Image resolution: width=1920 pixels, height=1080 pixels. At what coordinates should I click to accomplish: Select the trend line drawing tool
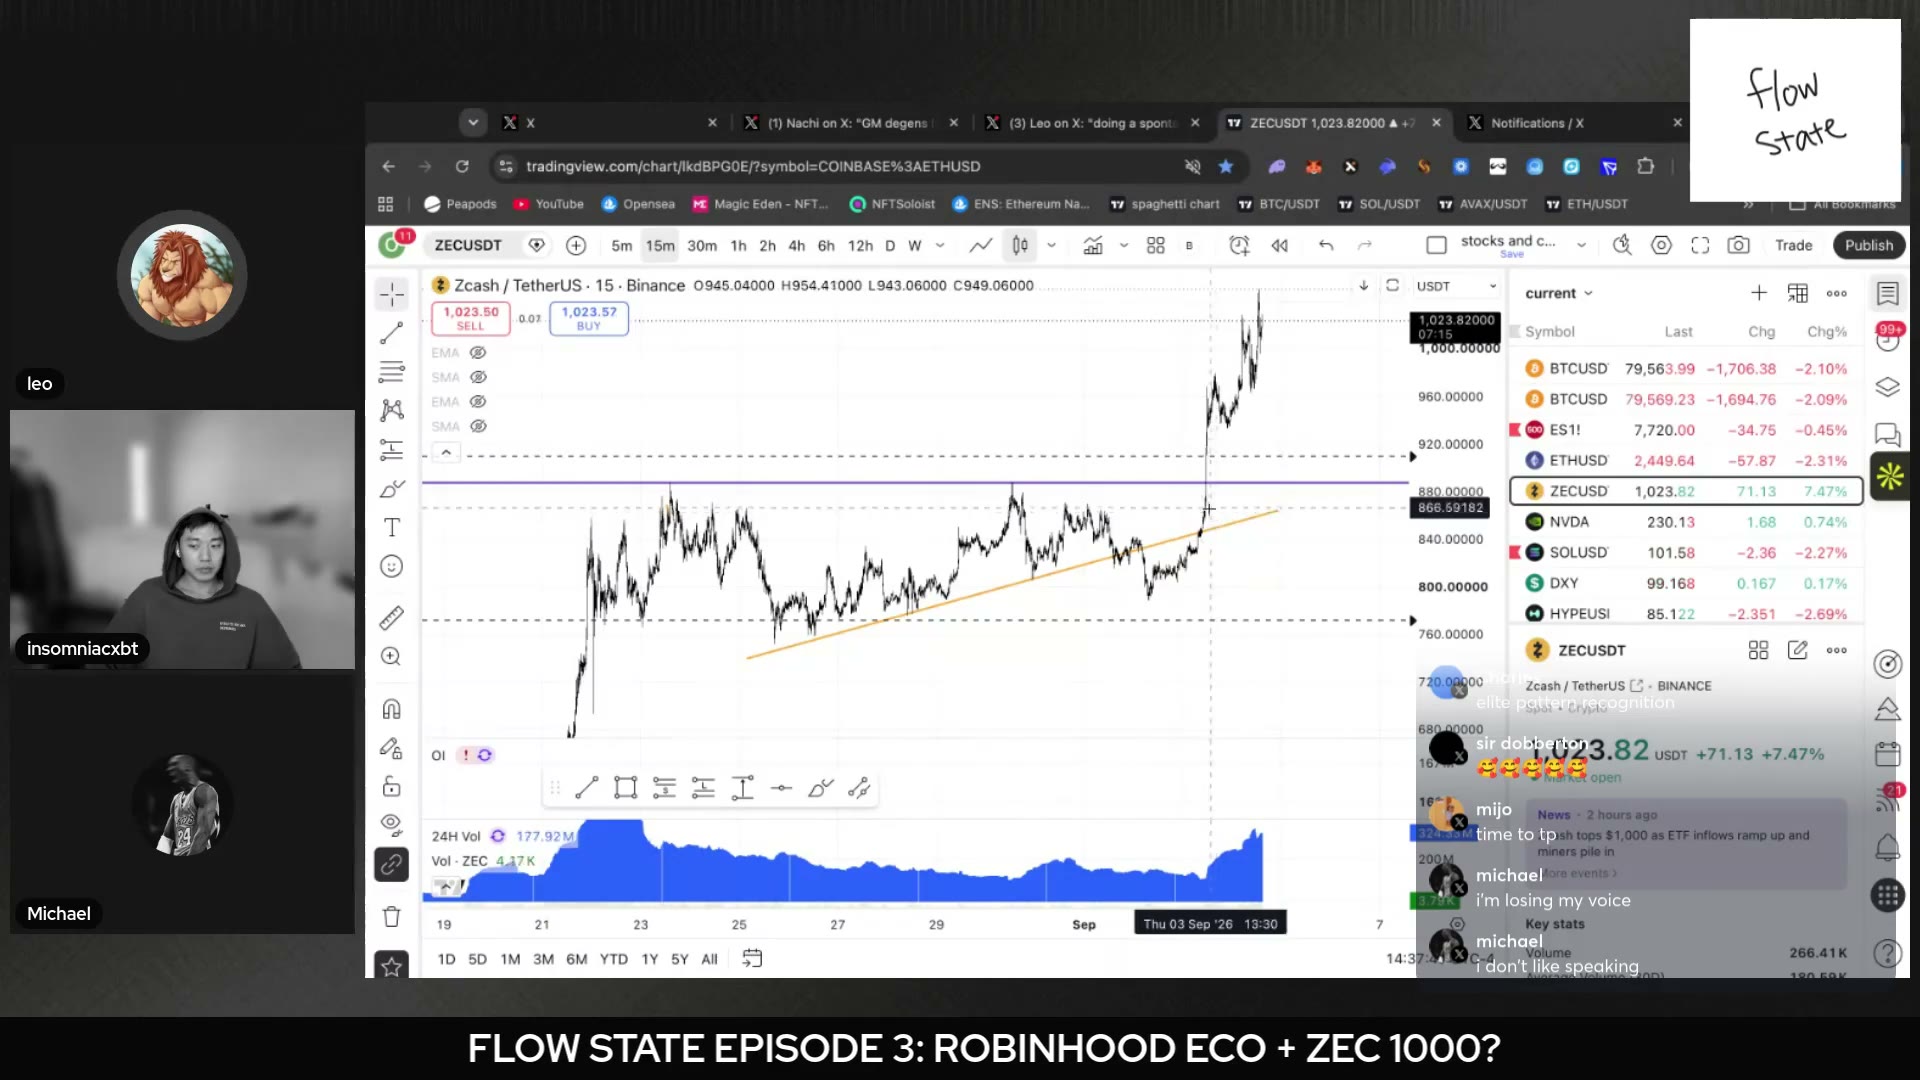392,333
